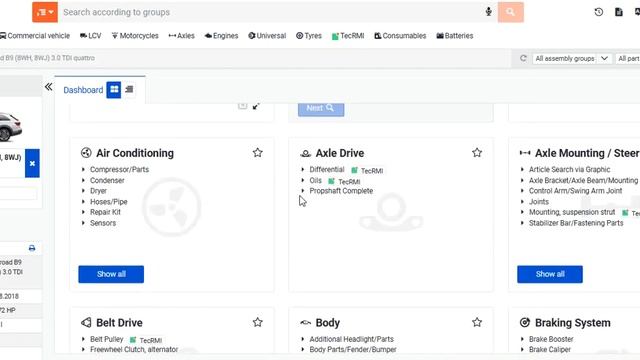Activate voice search microphone icon
The height and width of the screenshot is (360, 640).
click(489, 12)
